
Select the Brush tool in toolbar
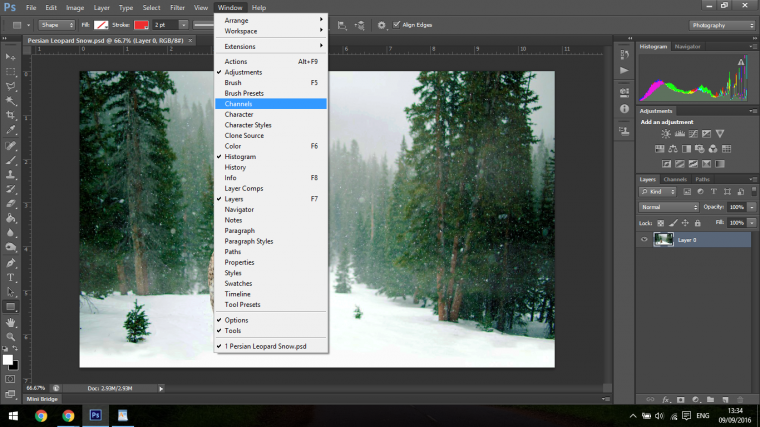pyautogui.click(x=10, y=160)
